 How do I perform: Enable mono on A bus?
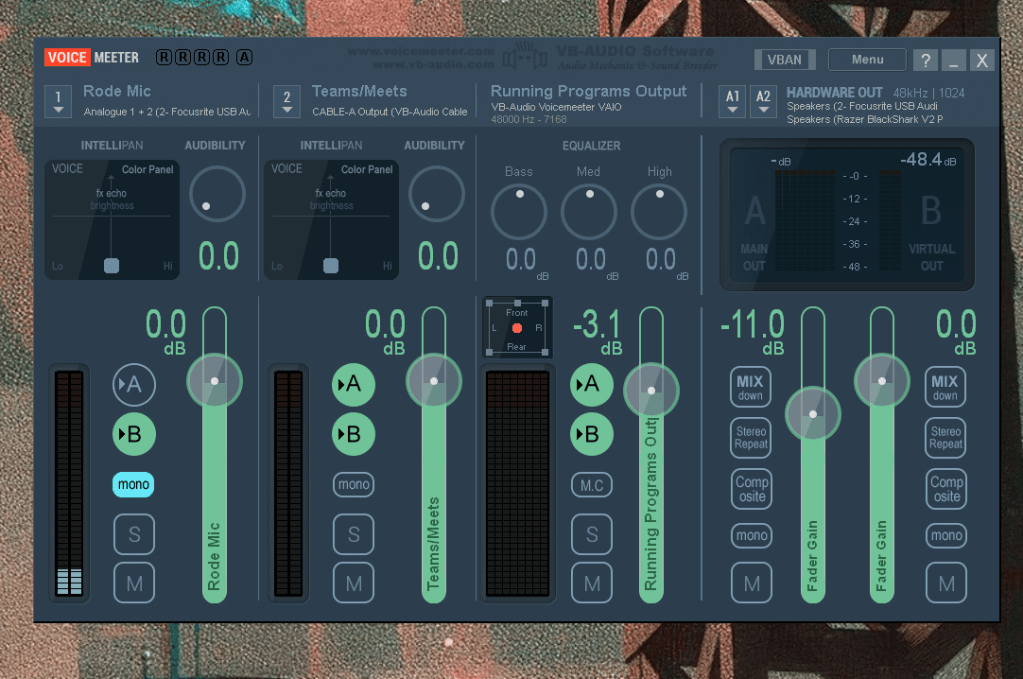tap(752, 536)
